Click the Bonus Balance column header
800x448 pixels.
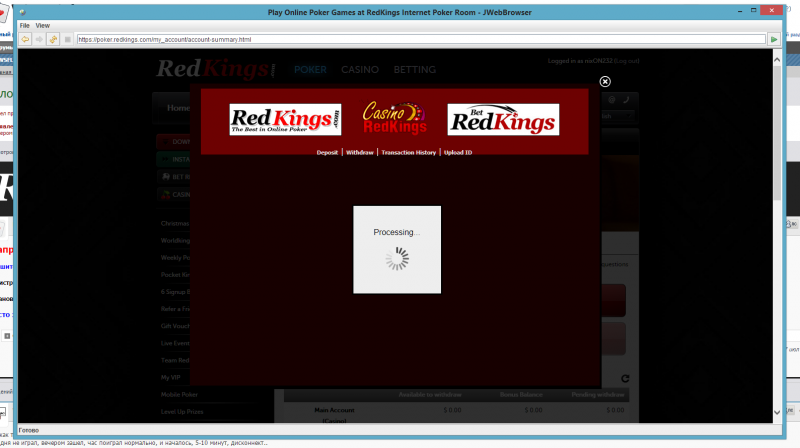[521, 394]
